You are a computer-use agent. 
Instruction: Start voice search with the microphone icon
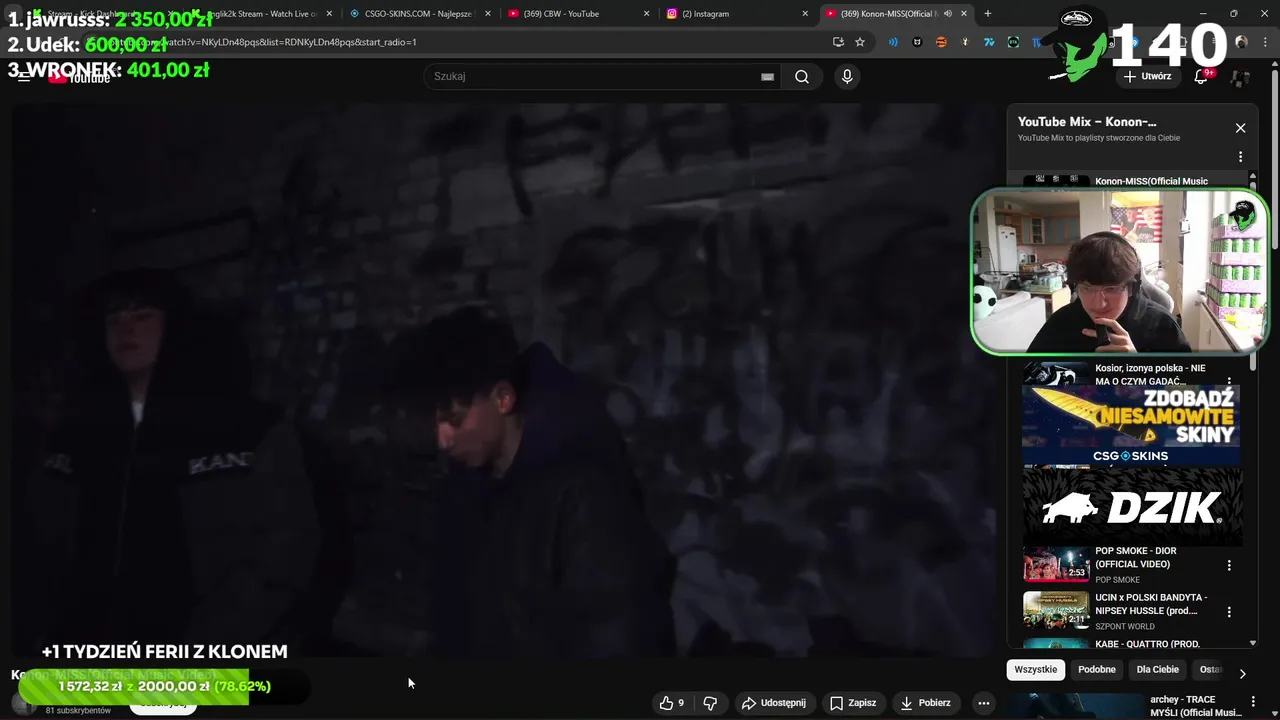(x=847, y=77)
